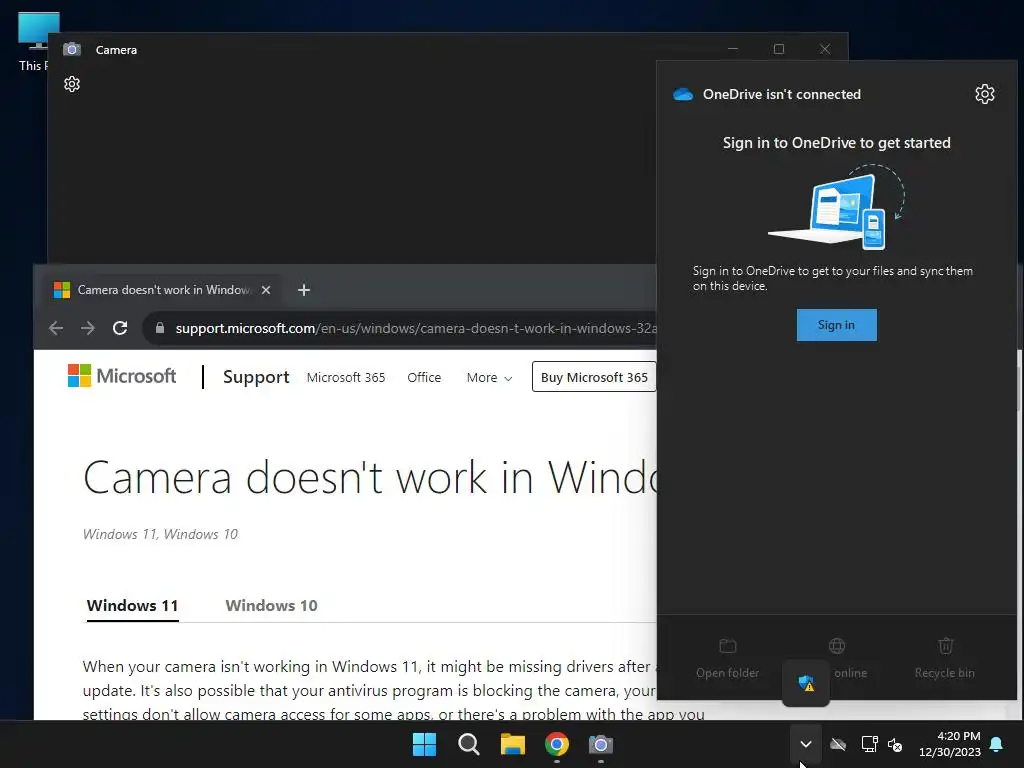Click 'Camera doesn't work in Windows' page heading
The height and width of the screenshot is (768, 1024).
point(370,477)
